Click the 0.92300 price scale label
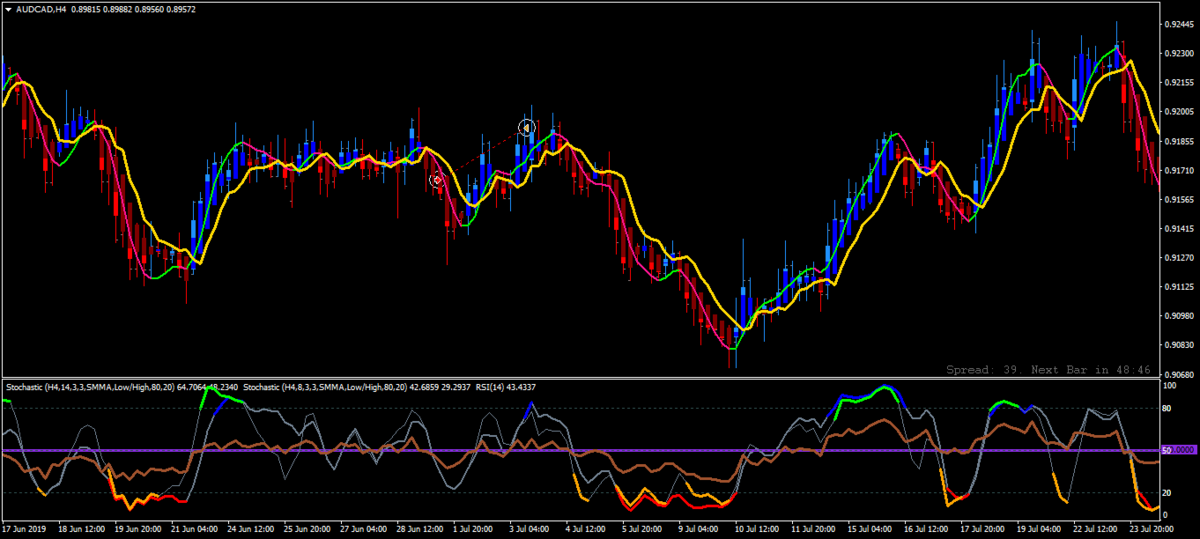This screenshot has width=1200, height=539. (1180, 53)
